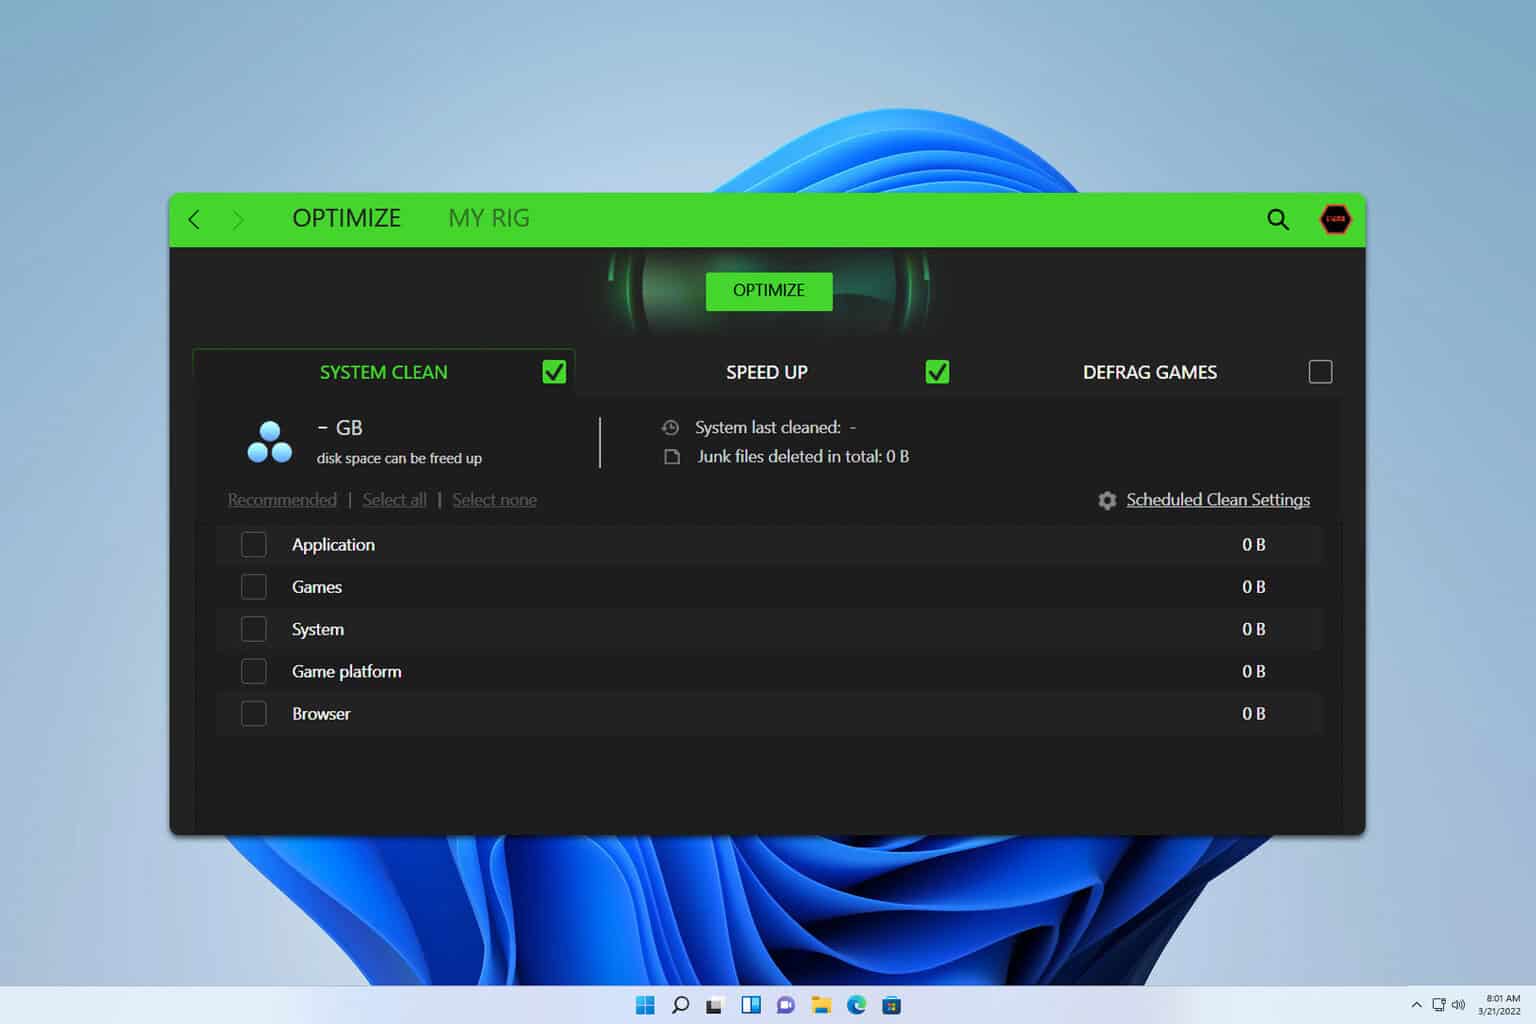This screenshot has width=1536, height=1024.
Task: Uncheck the Speed Up checkbox
Action: tap(937, 372)
